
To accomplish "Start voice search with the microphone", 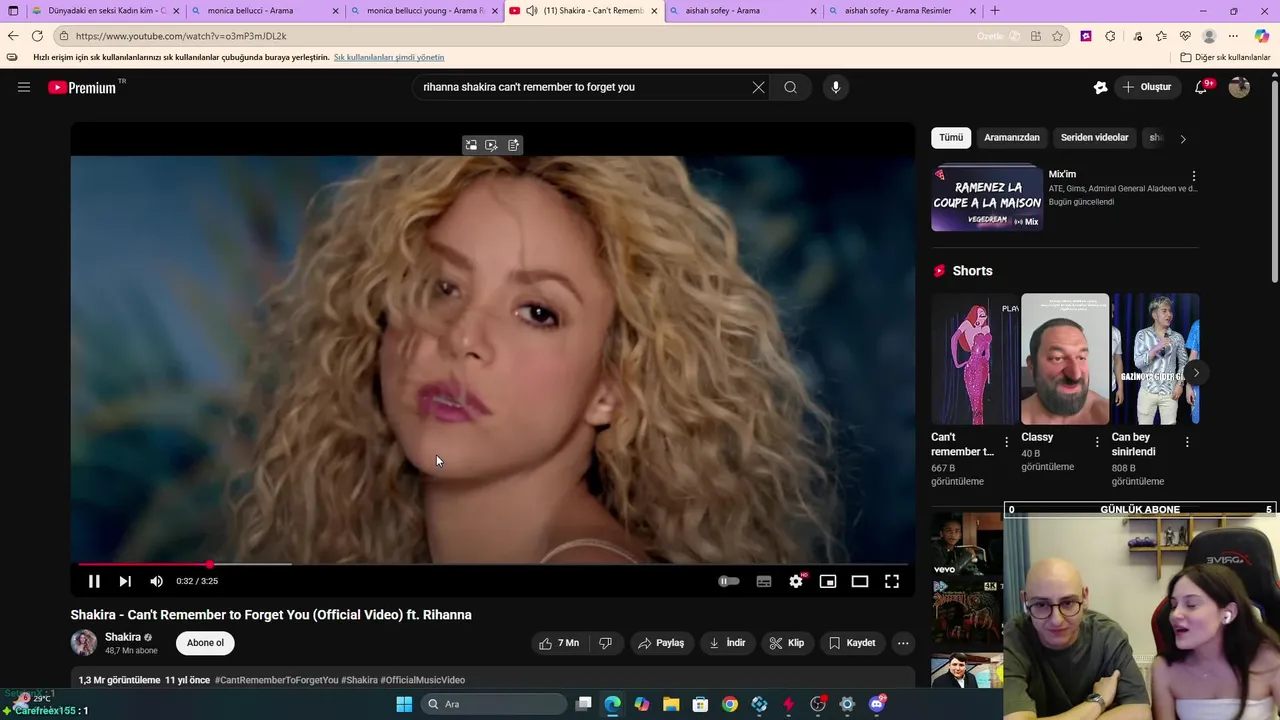I will click(836, 87).
